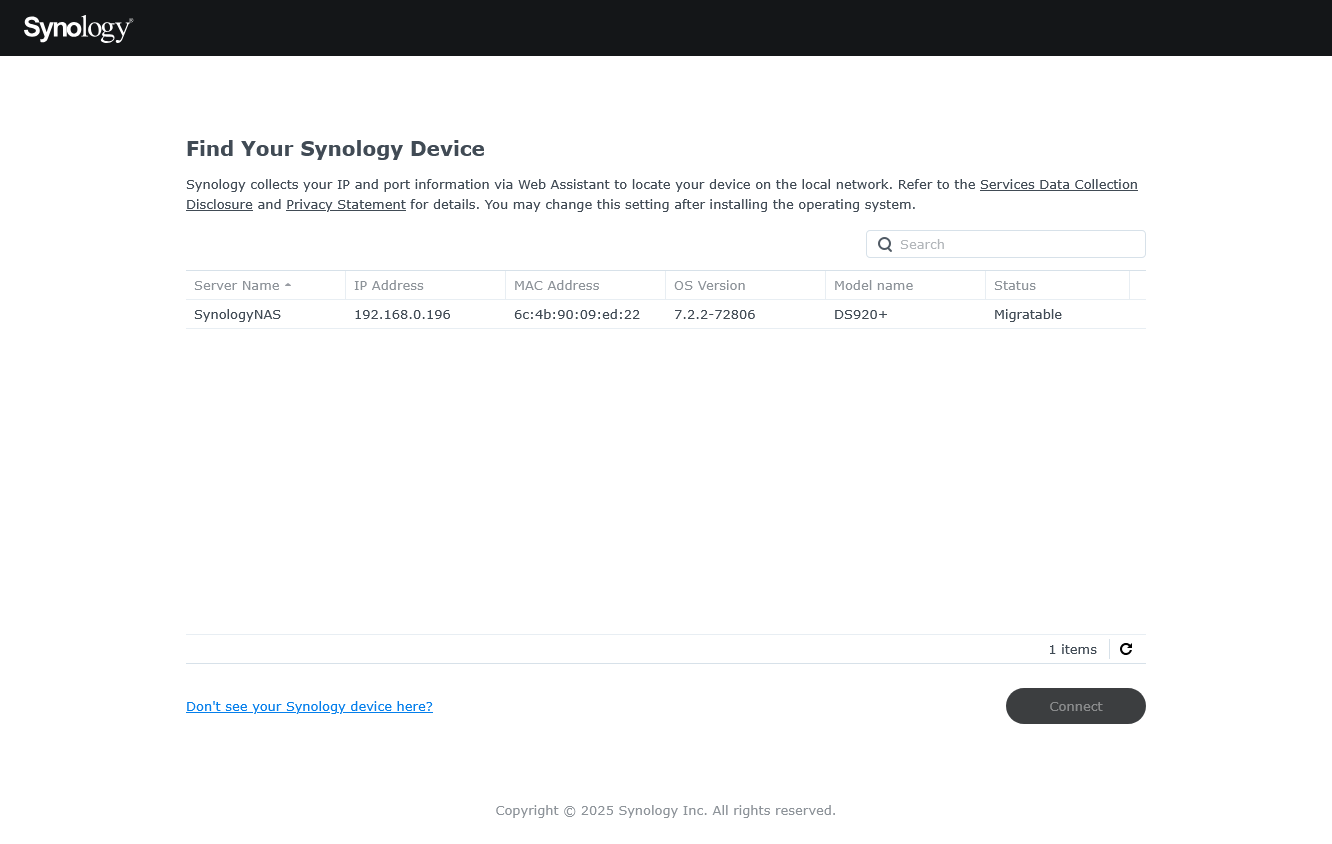
Task: Click the 192.168.0.196 IP address cell
Action: pos(402,314)
